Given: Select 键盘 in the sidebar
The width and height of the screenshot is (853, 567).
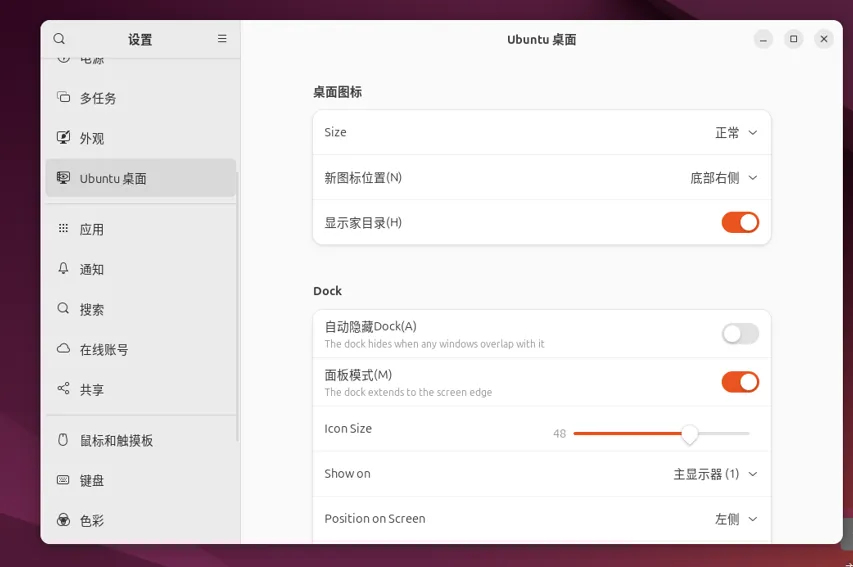Looking at the screenshot, I should pos(141,480).
